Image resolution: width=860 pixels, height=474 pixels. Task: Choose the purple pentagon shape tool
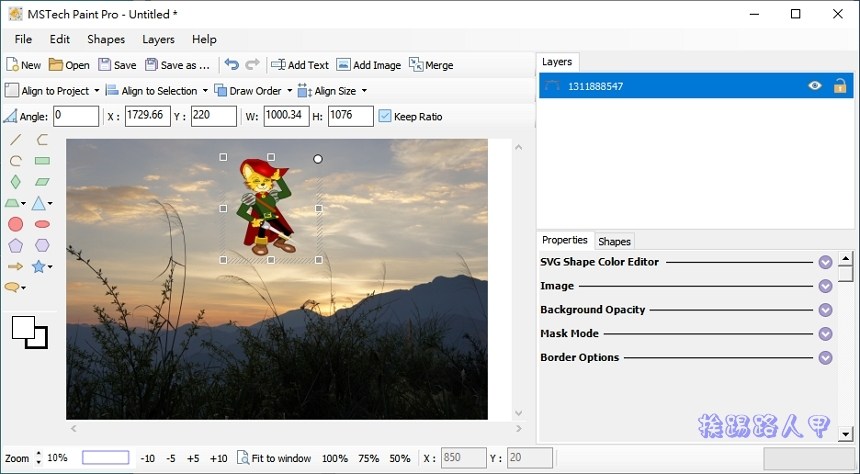click(x=16, y=245)
